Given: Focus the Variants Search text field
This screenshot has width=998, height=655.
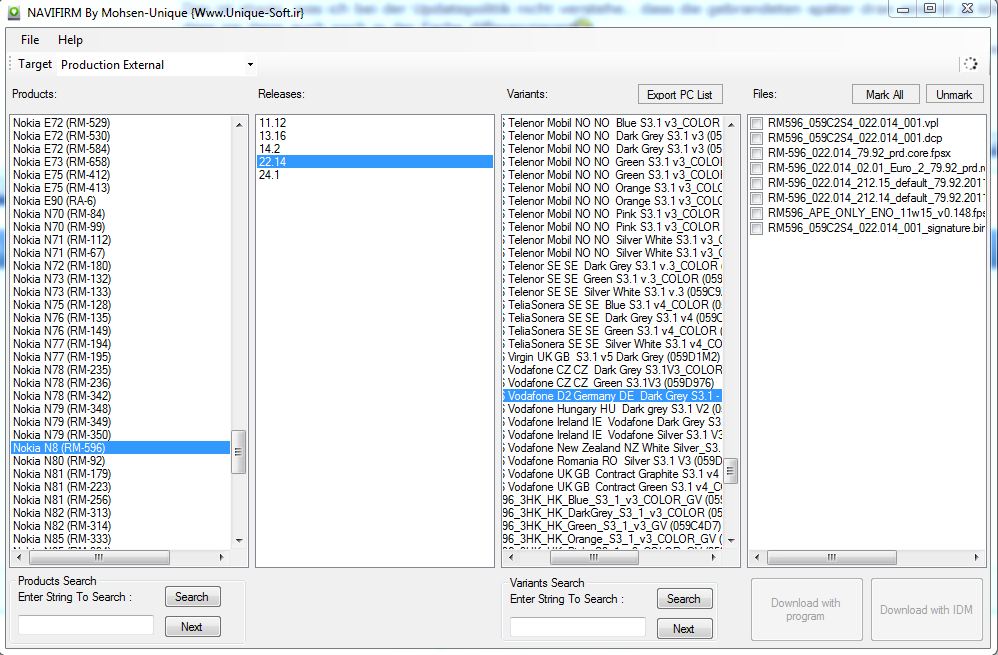Looking at the screenshot, I should 578,627.
